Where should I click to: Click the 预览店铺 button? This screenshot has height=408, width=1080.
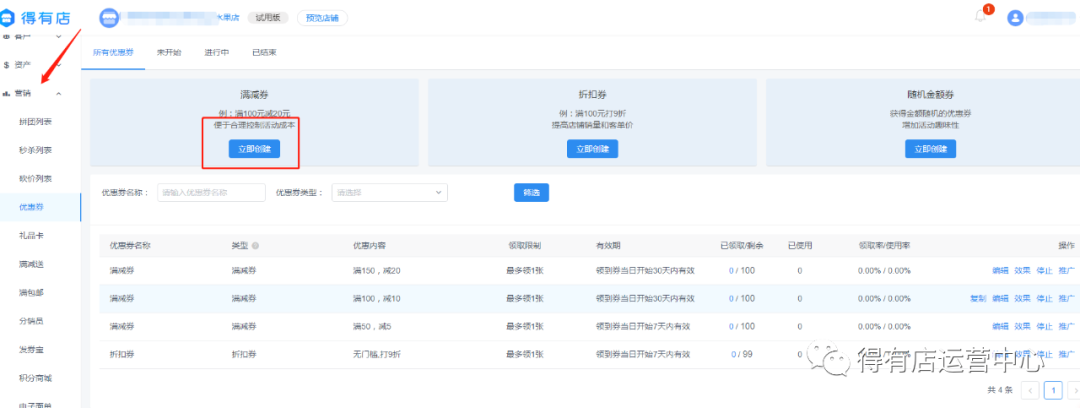322,19
